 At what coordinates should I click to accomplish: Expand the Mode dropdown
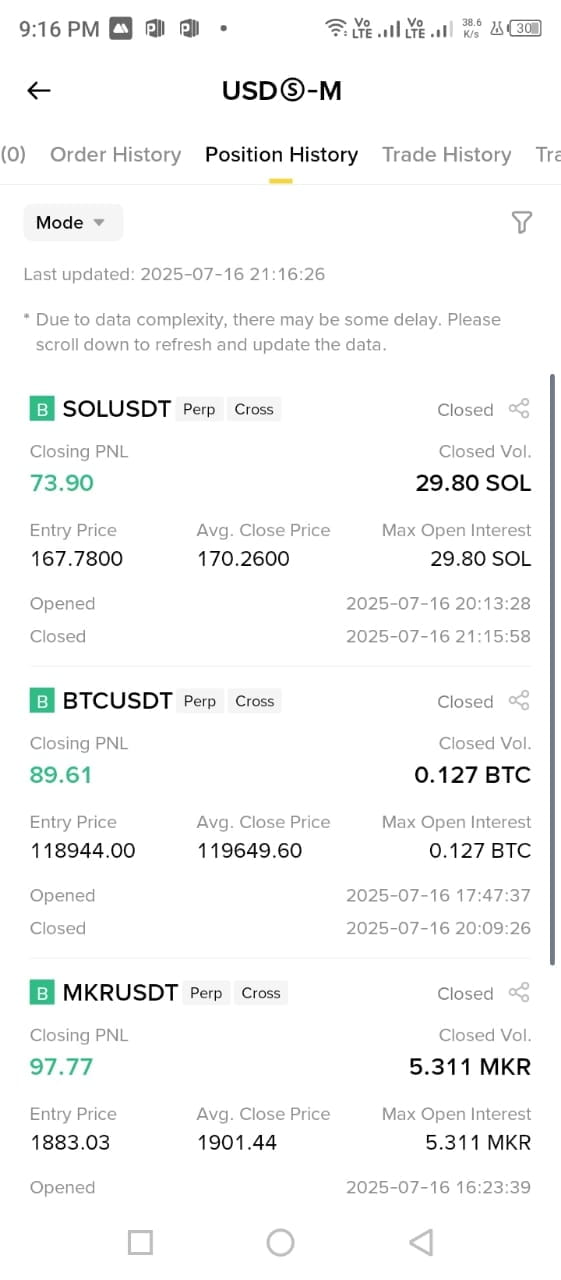[73, 222]
